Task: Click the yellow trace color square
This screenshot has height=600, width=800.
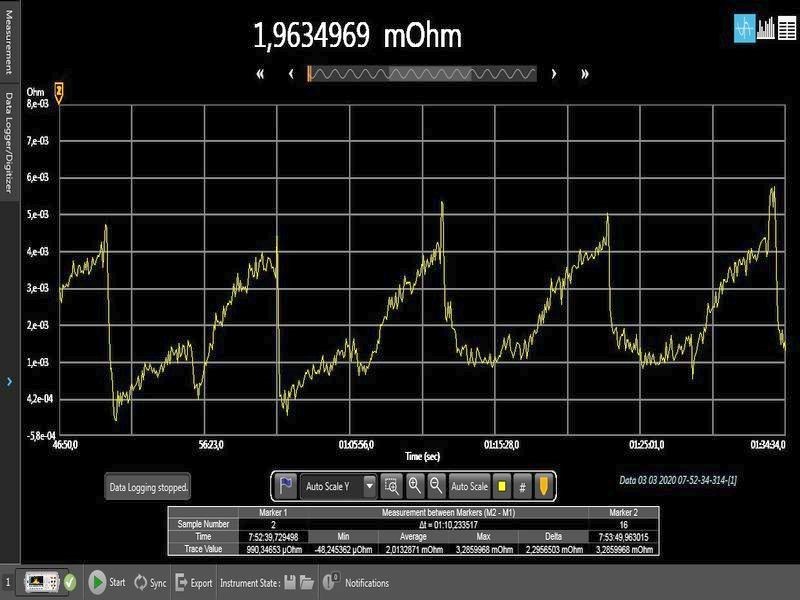Action: point(502,486)
